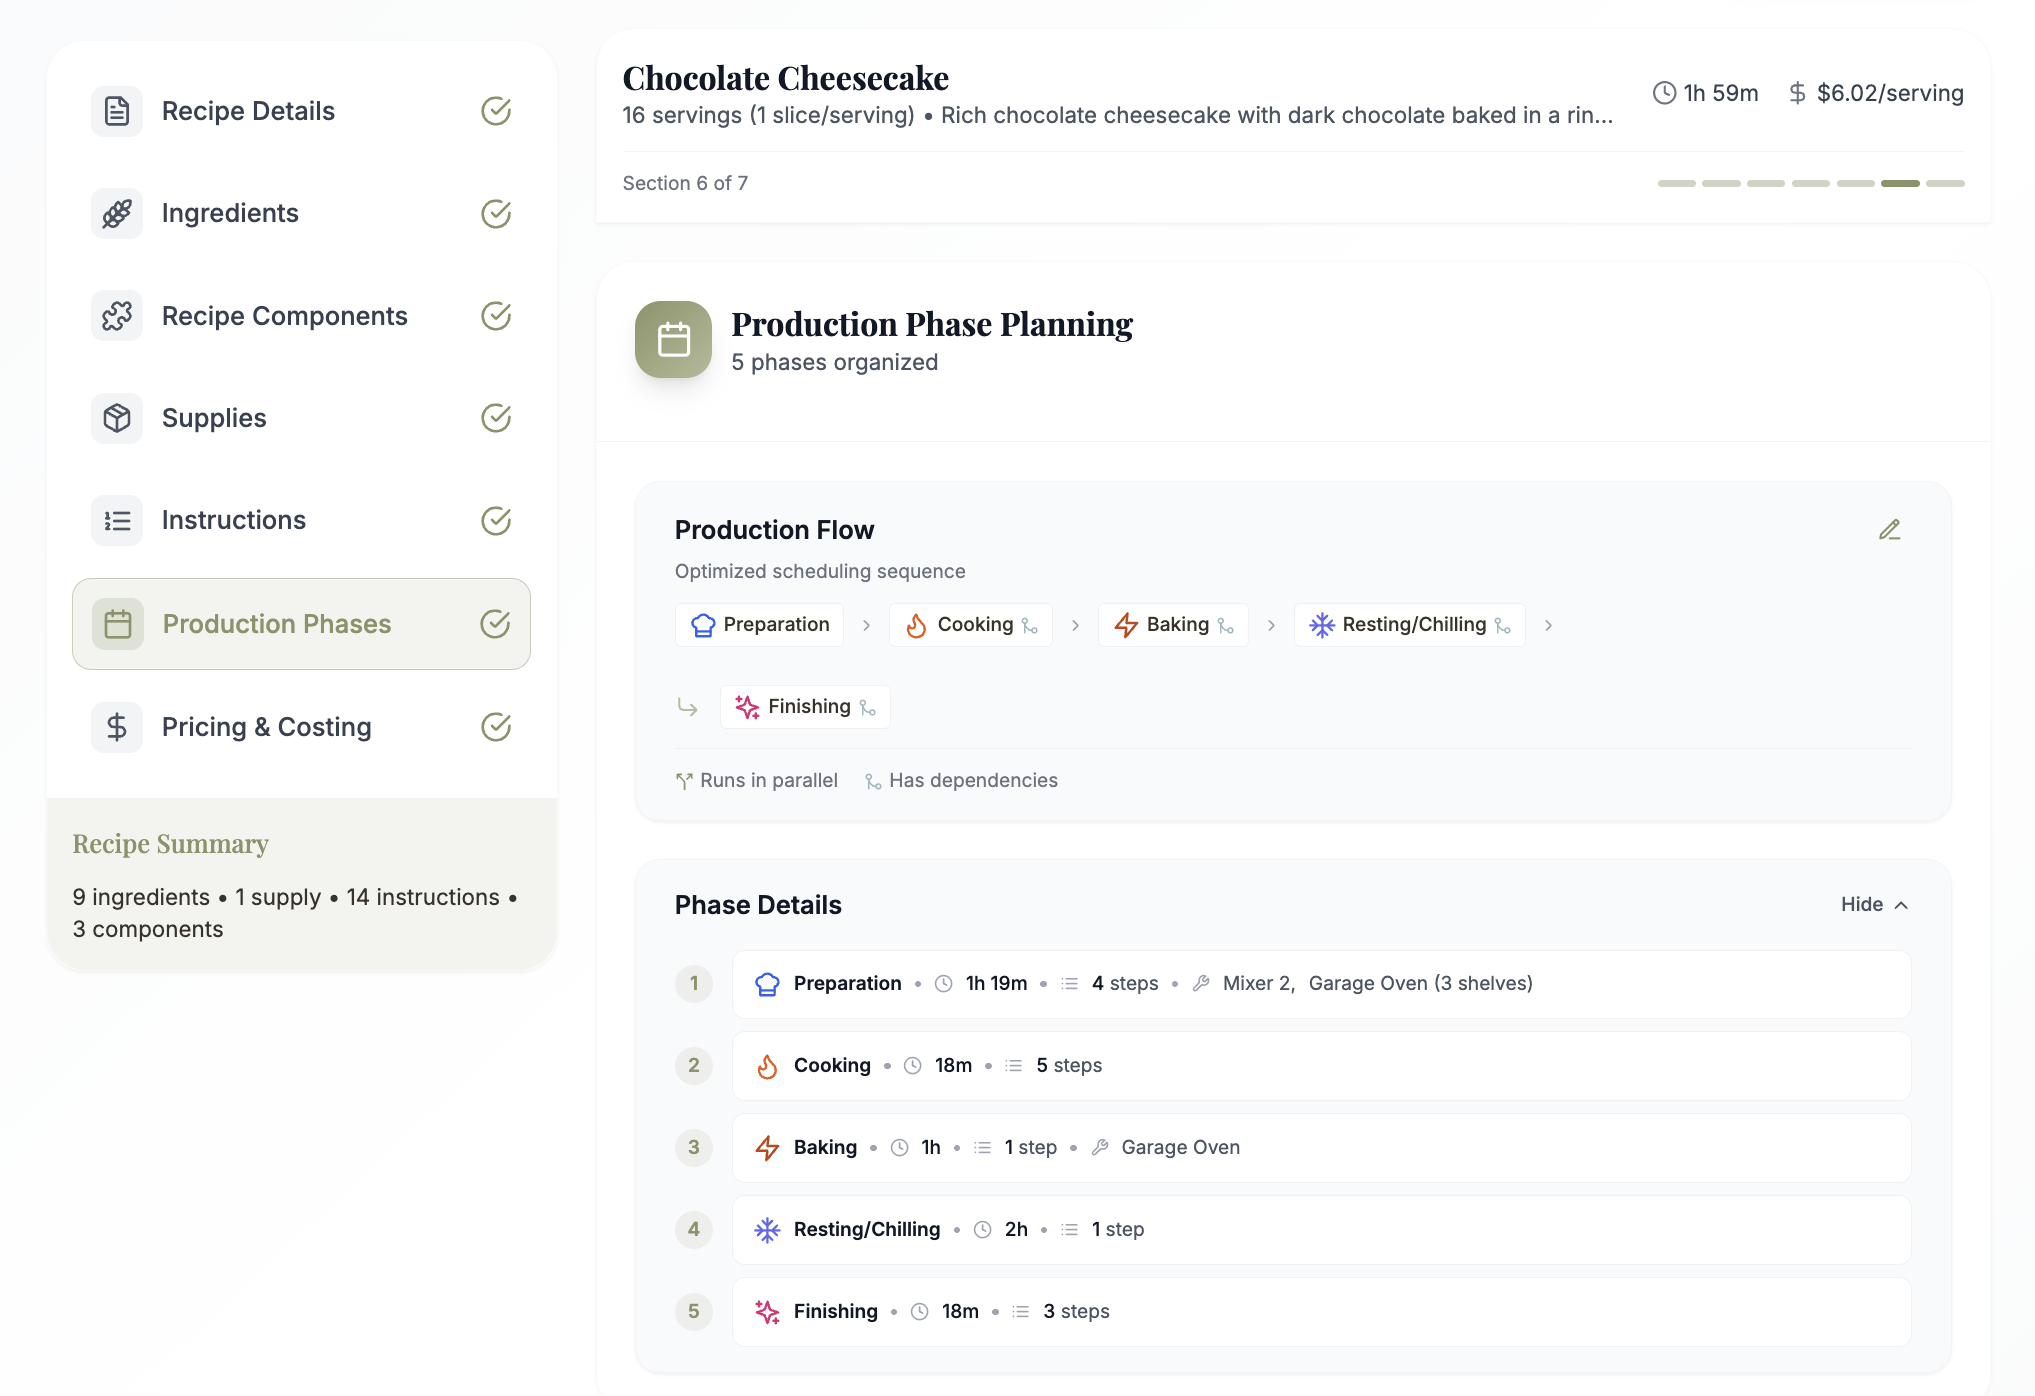Viewport: 2035px width, 1396px height.
Task: Click the Ingredients wheat icon
Action: (x=116, y=213)
